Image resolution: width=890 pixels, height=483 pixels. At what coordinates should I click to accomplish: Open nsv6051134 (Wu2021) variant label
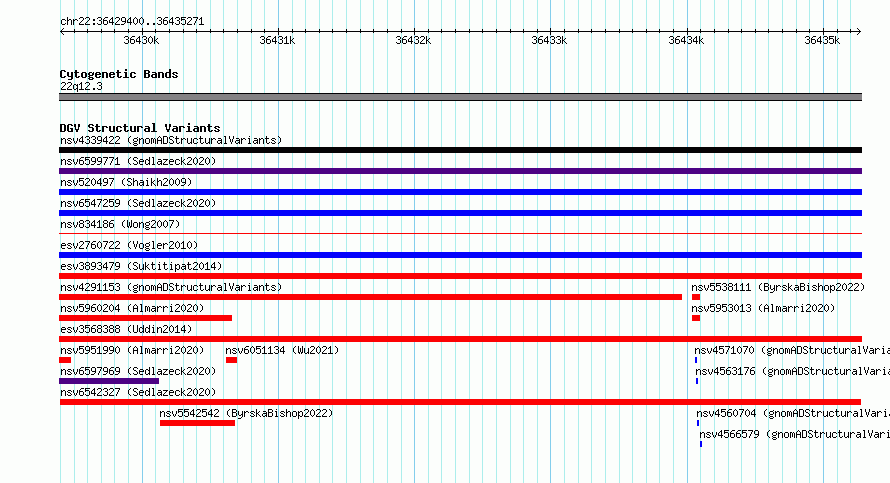(x=282, y=350)
